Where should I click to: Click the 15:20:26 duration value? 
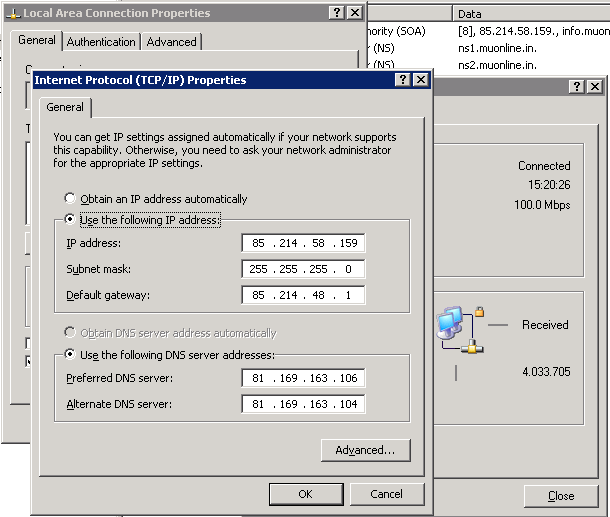click(x=549, y=184)
